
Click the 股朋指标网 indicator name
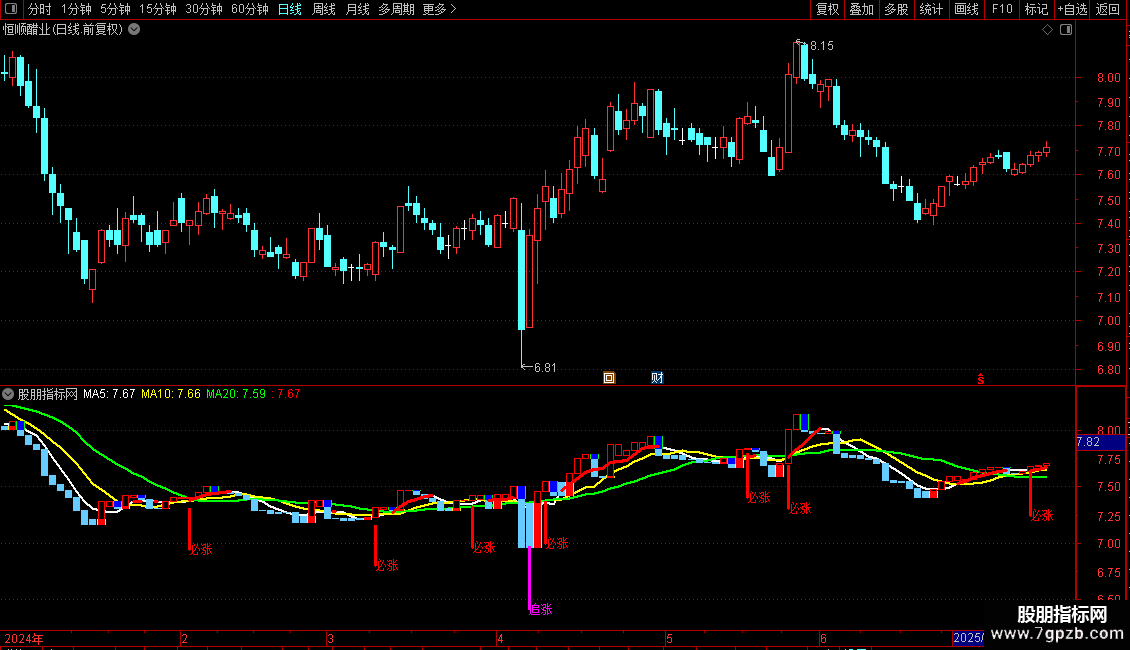pyautogui.click(x=48, y=394)
